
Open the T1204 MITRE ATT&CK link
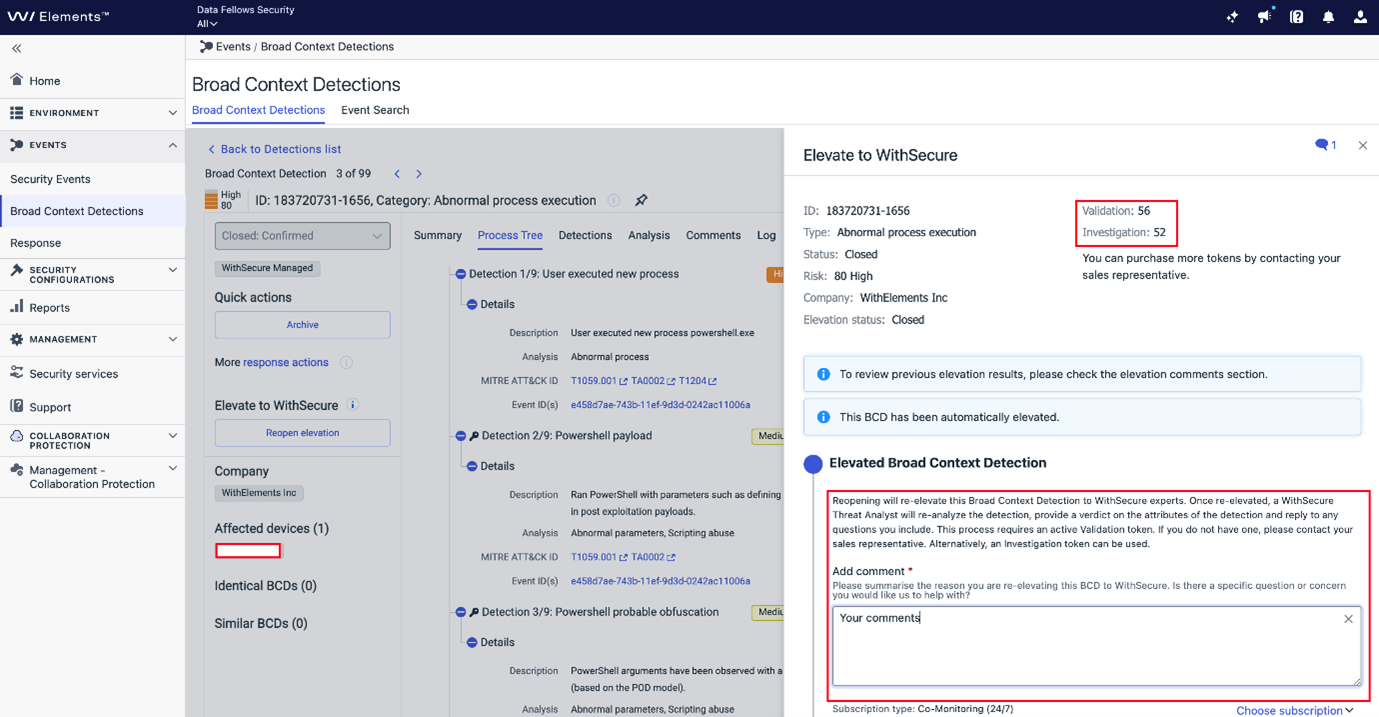coord(697,381)
